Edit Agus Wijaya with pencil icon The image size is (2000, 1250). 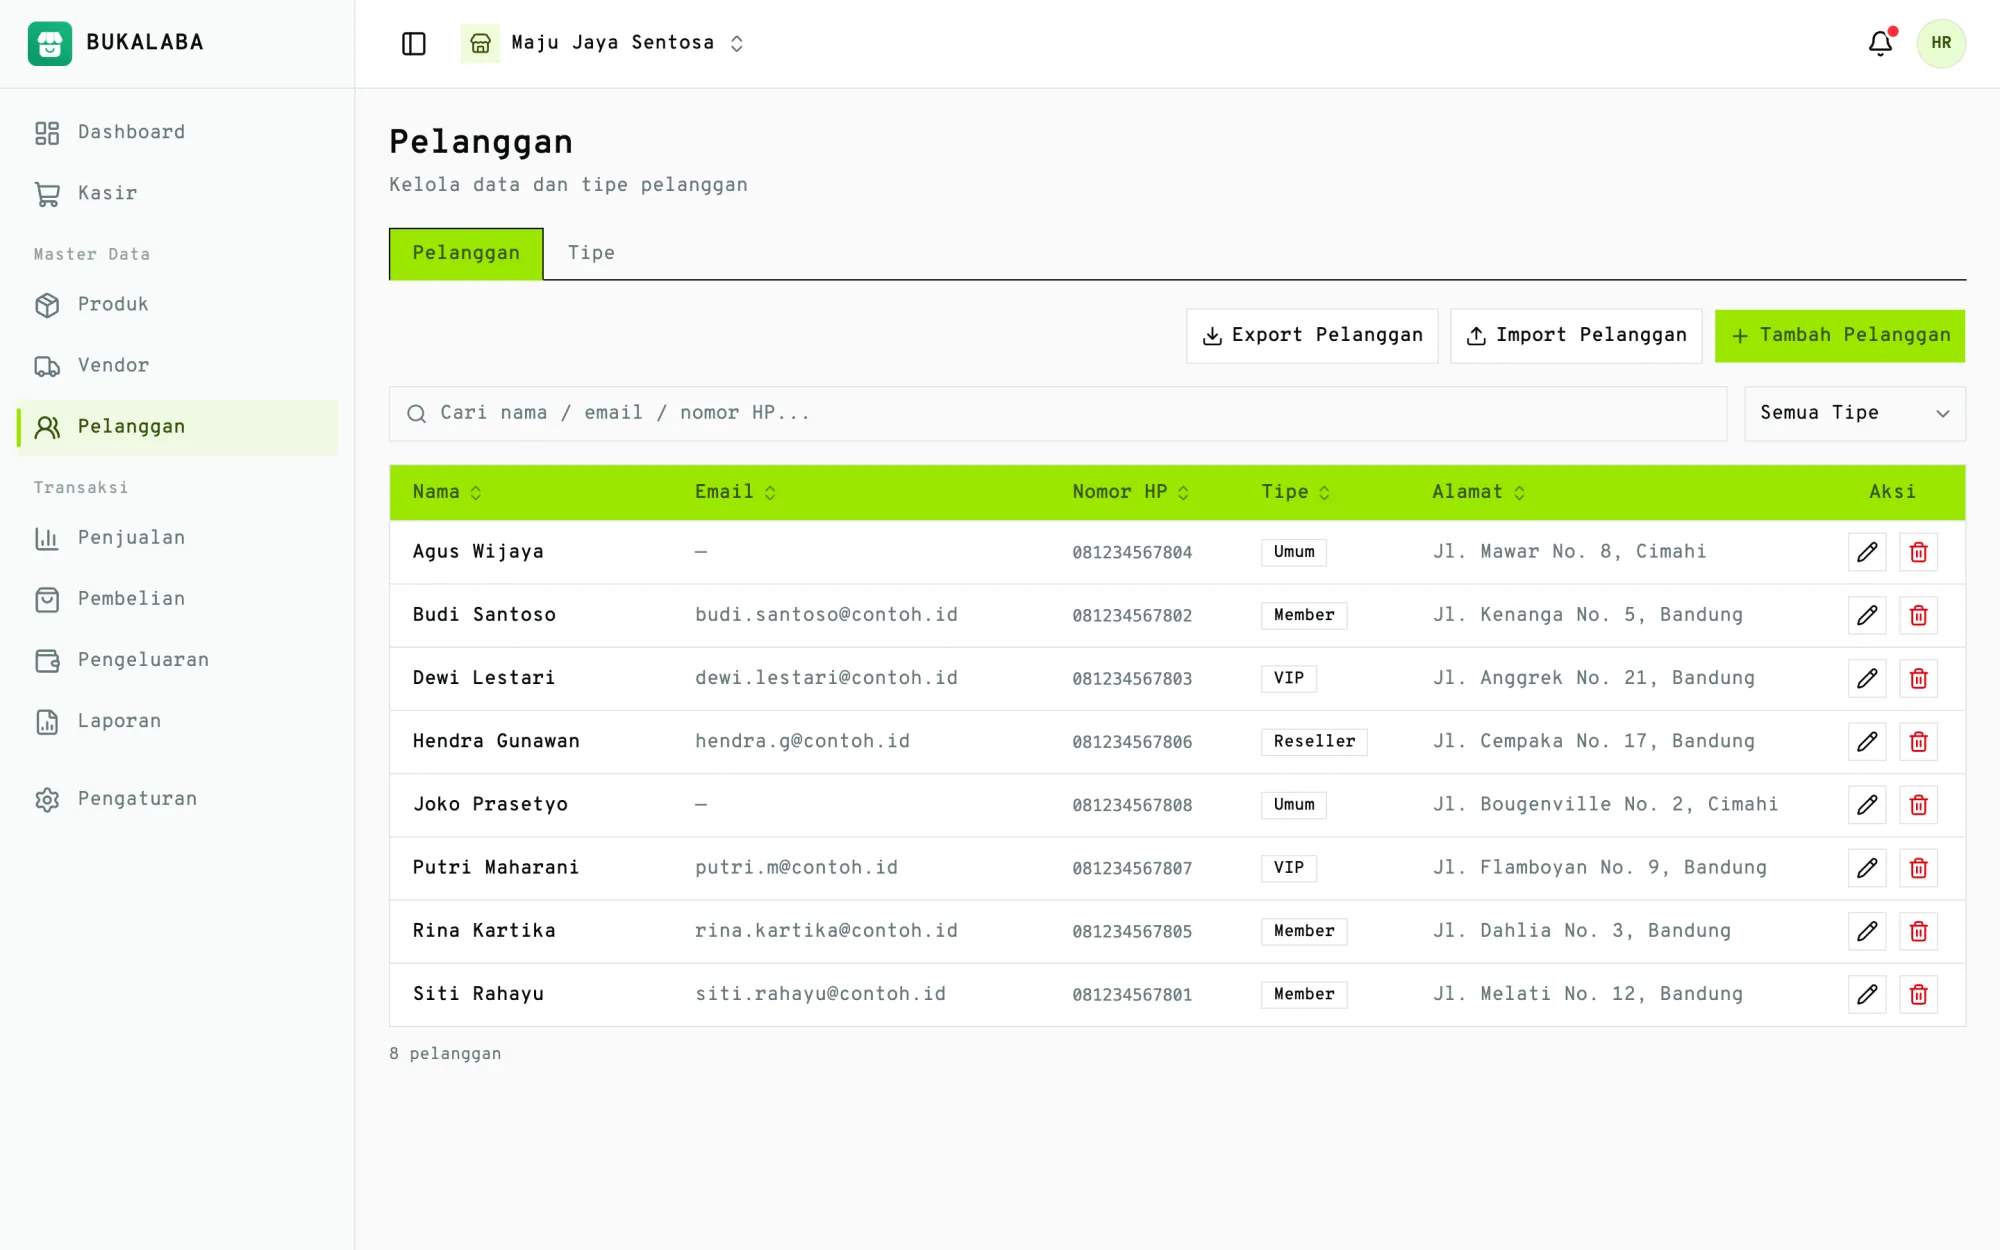[1867, 552]
